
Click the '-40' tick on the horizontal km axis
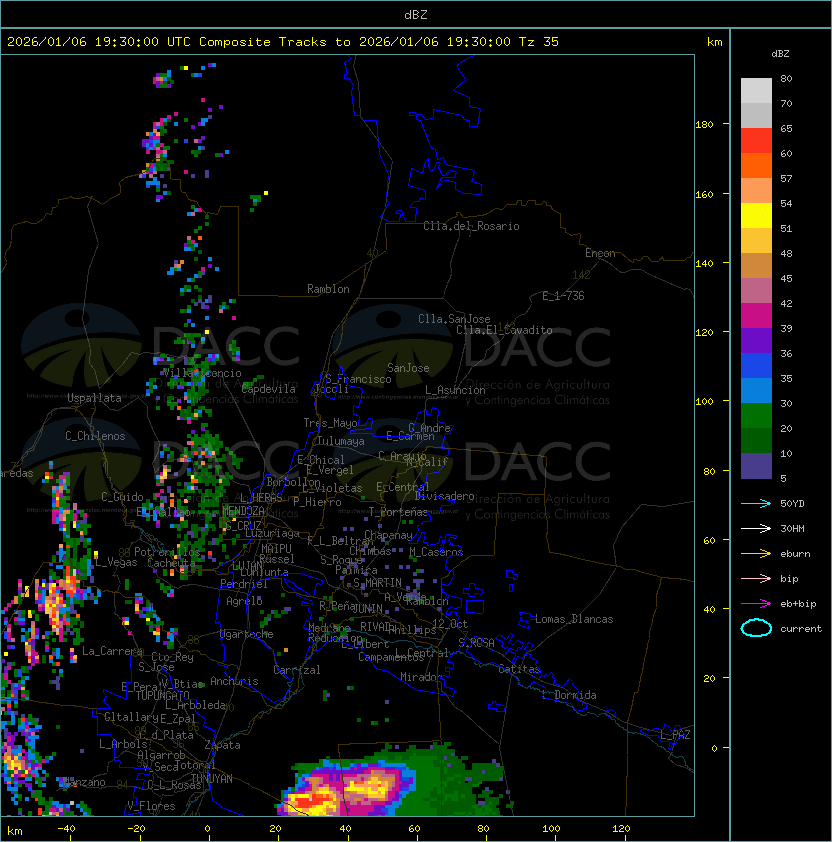(66, 829)
